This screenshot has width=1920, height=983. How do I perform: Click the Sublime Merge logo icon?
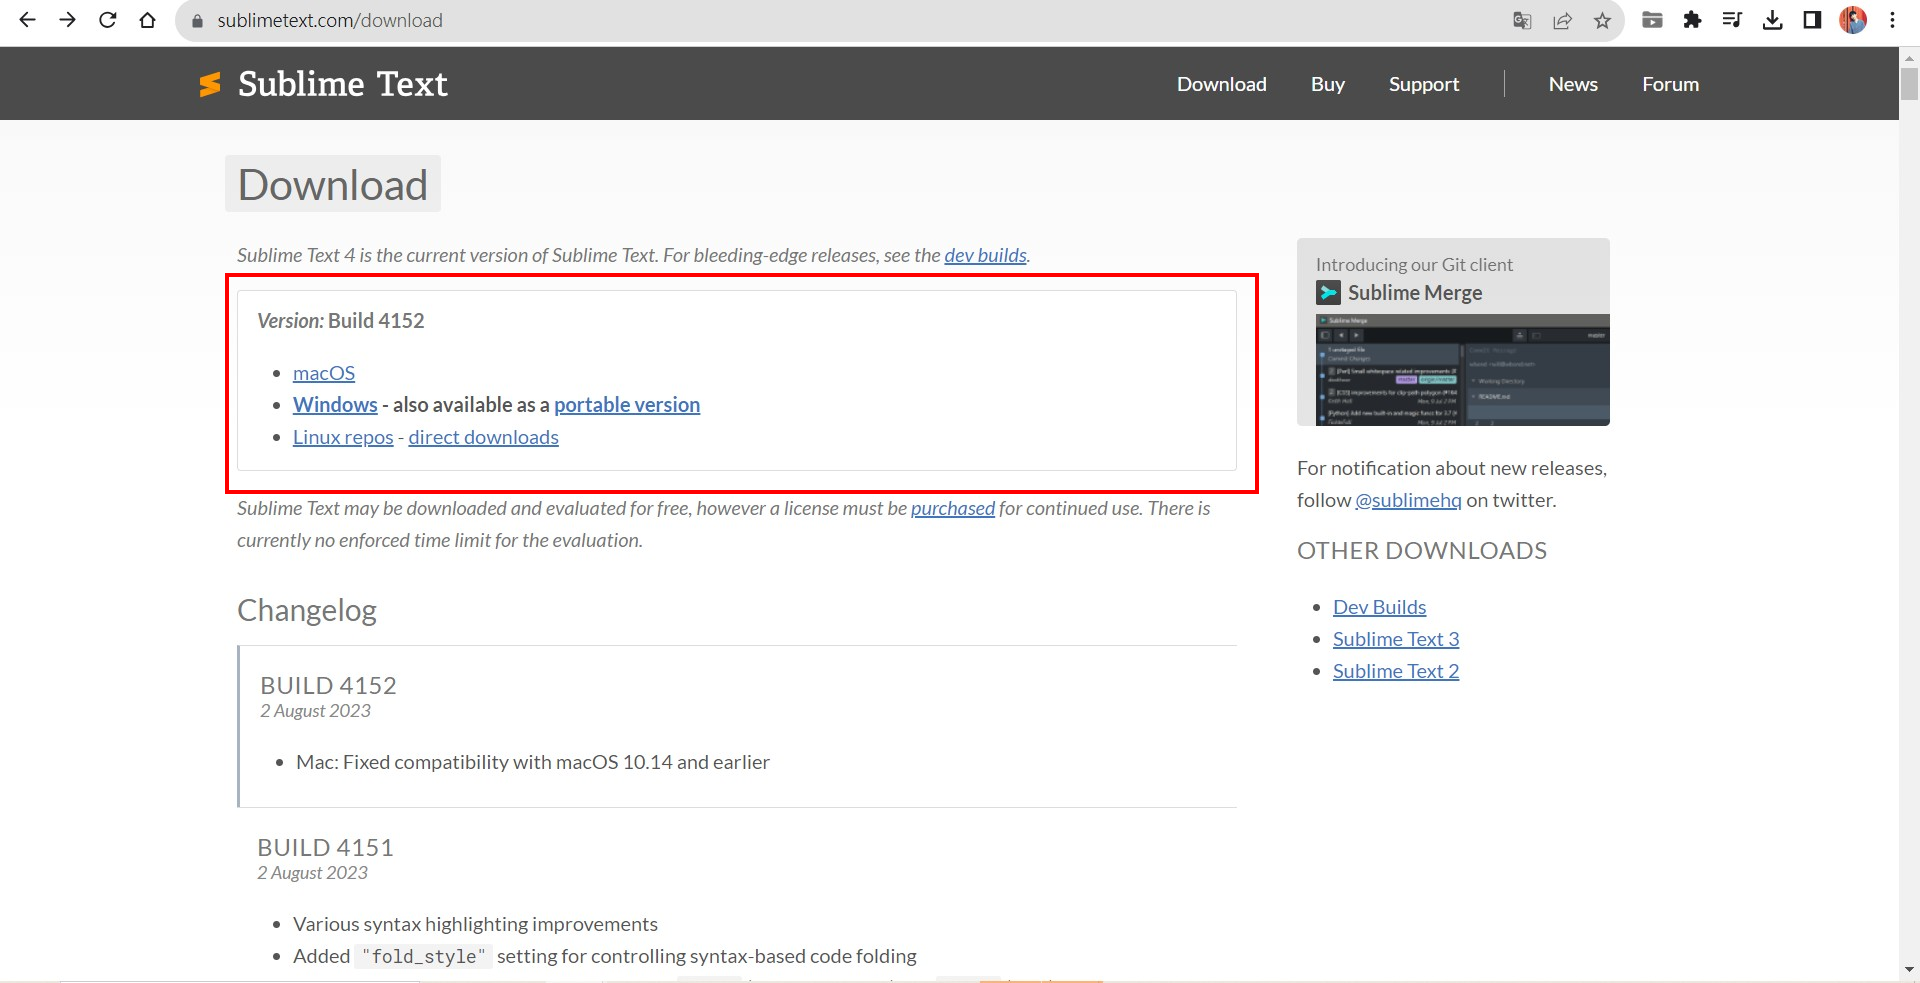point(1328,293)
